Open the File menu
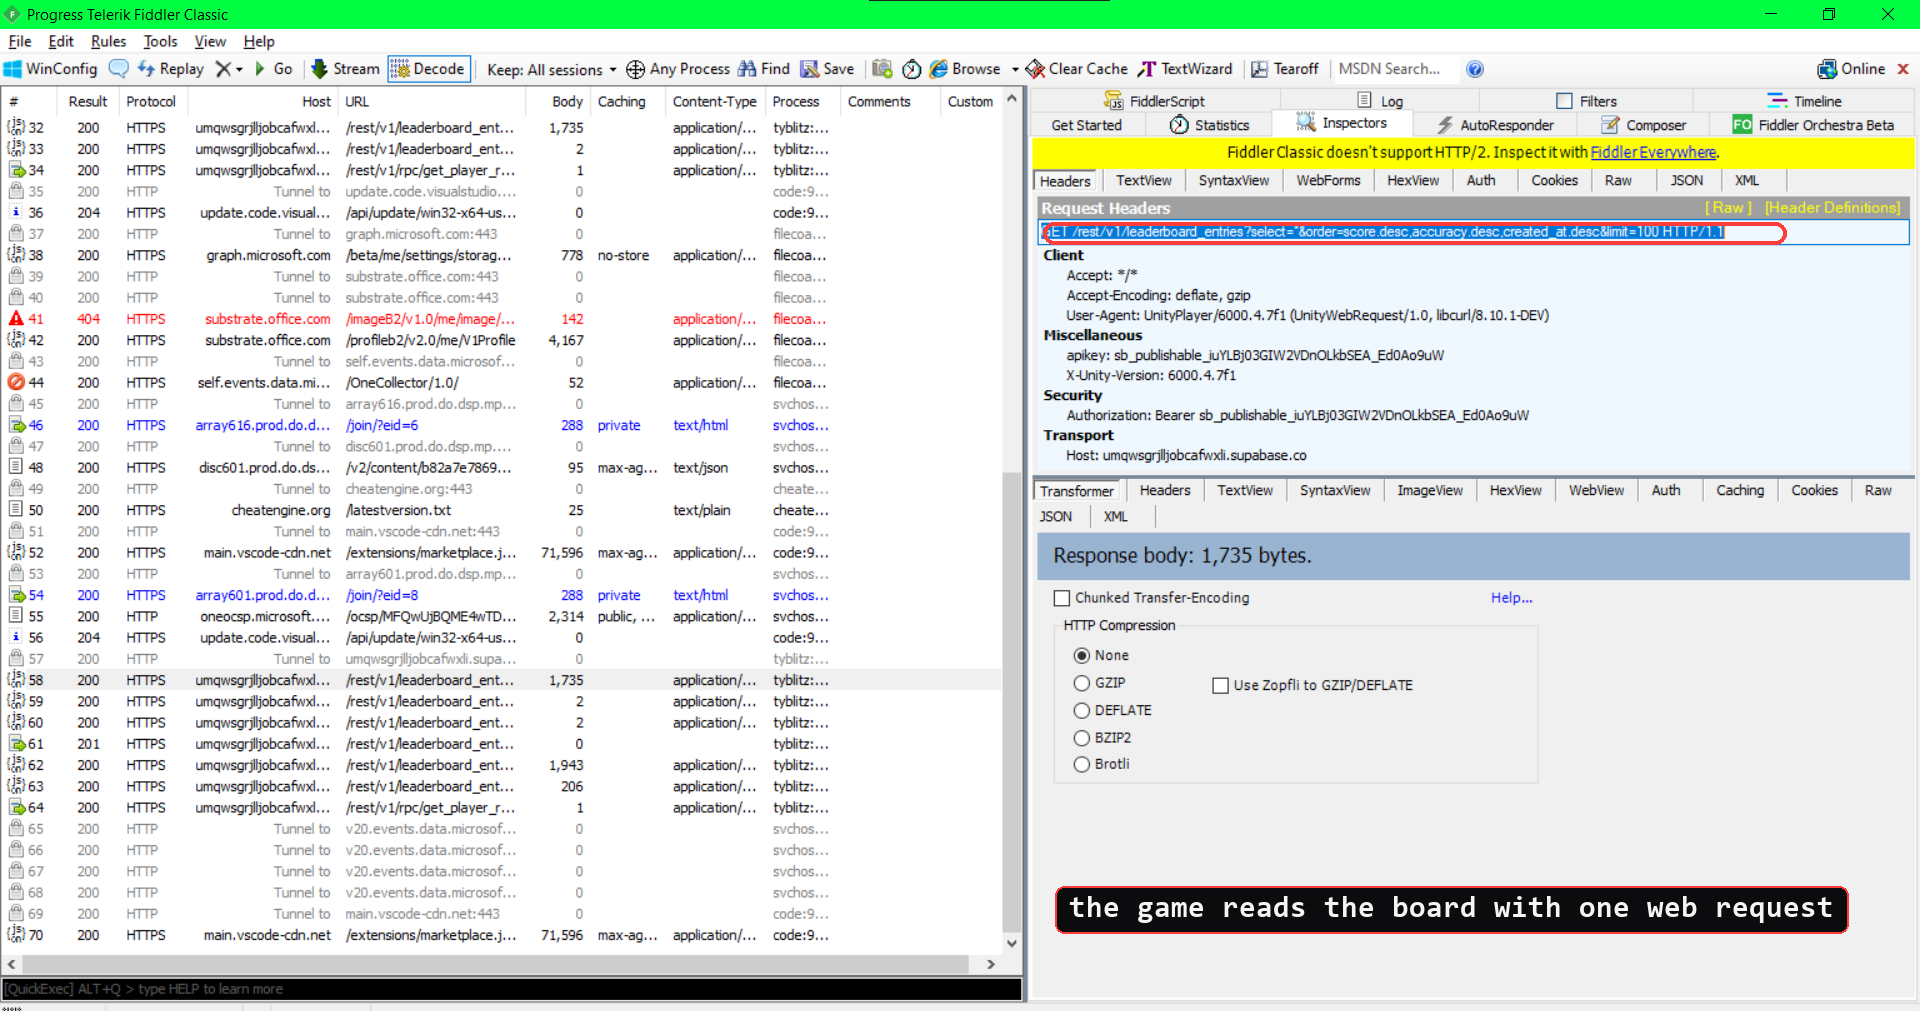The width and height of the screenshot is (1920, 1011). [x=20, y=41]
